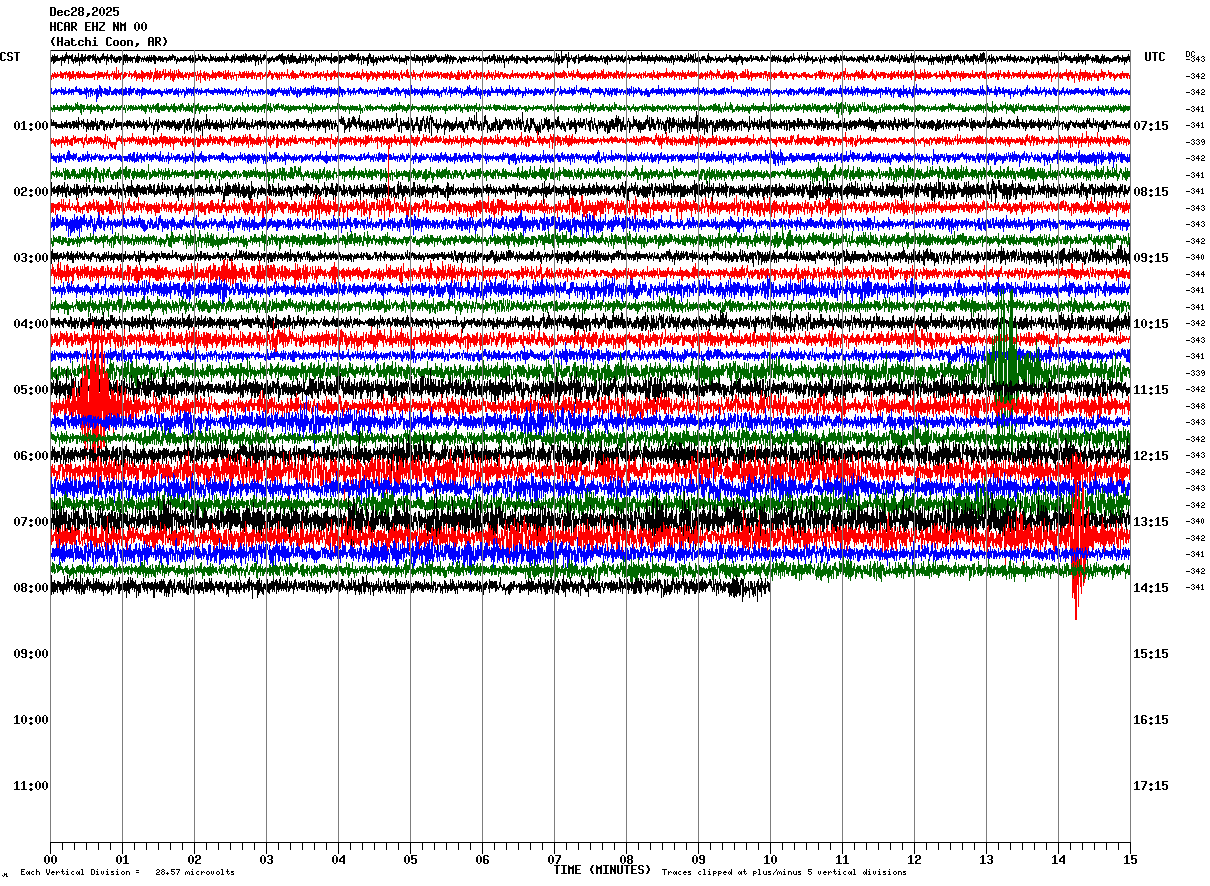The image size is (1210, 886).
Task: Click the 11:15 UTC time label
Action: [1152, 390]
